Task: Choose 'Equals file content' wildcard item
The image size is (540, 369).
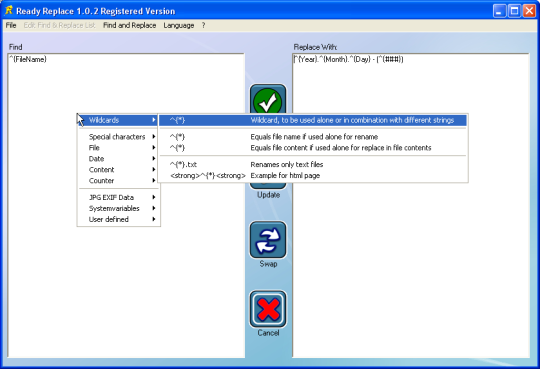Action: point(313,148)
